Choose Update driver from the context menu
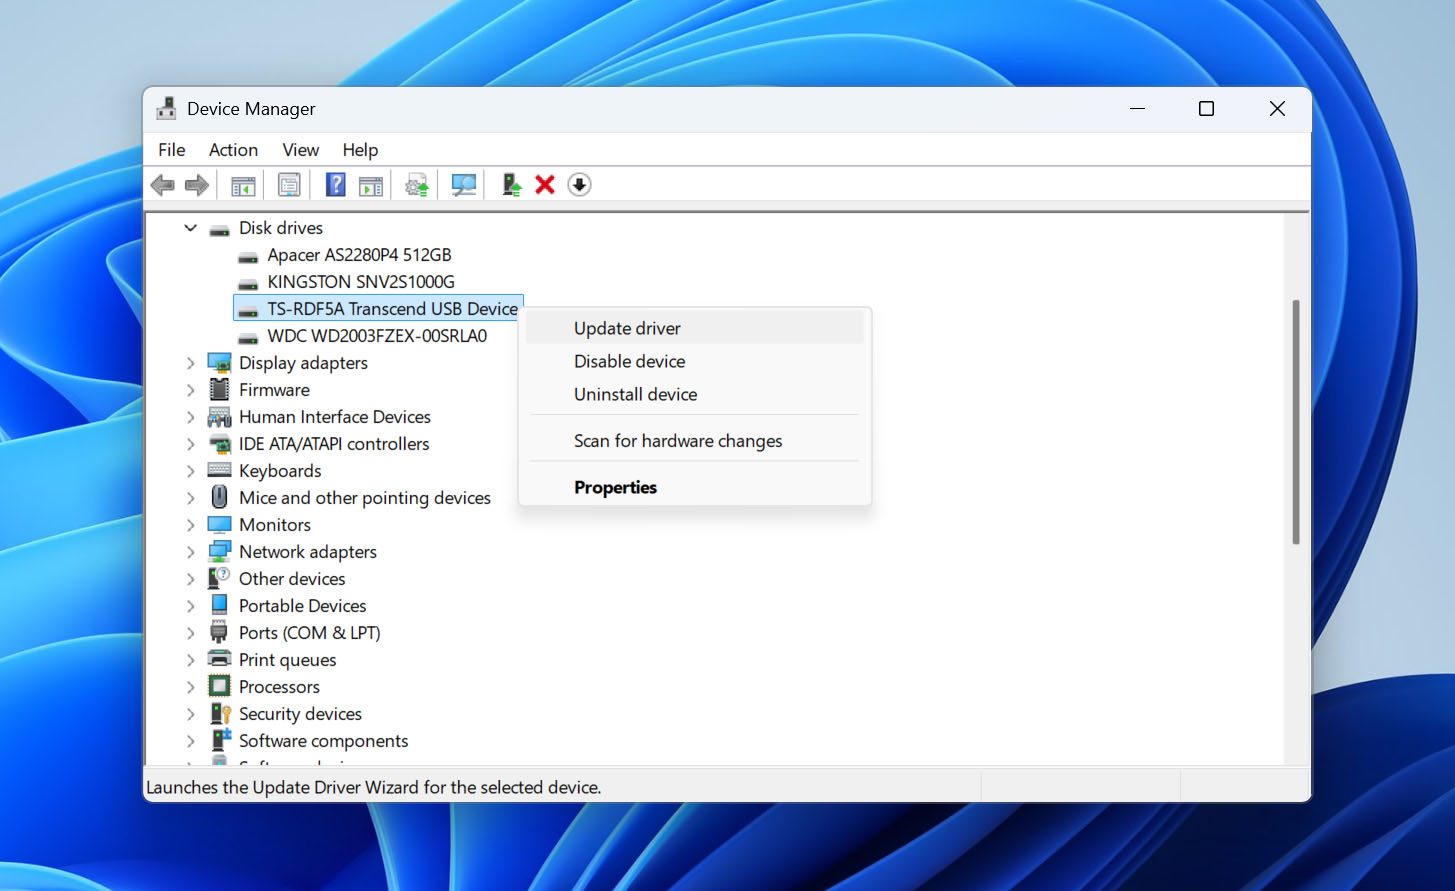The width and height of the screenshot is (1455, 891). [694, 328]
